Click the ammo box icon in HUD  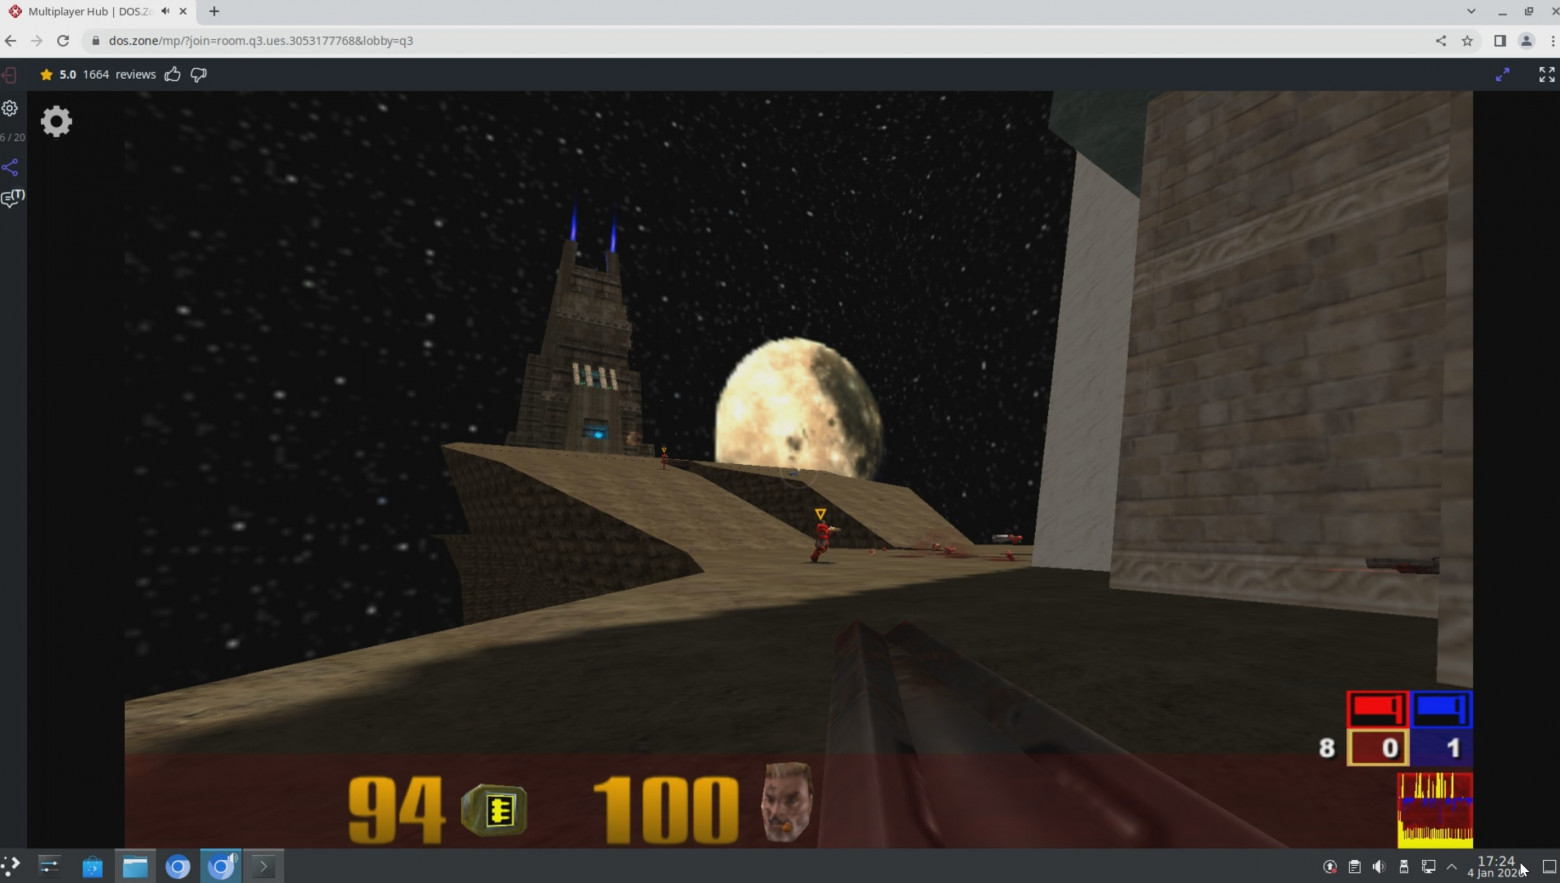point(494,810)
